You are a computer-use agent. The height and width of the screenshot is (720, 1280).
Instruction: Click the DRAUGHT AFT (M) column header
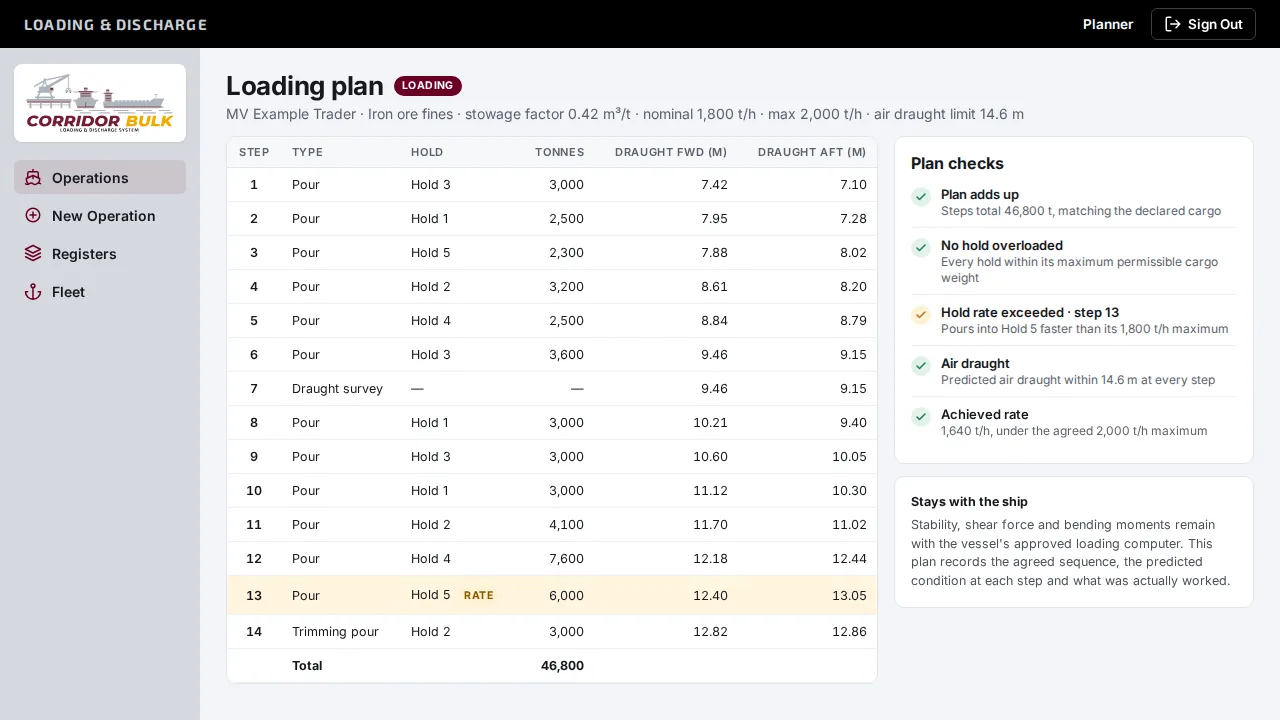[812, 152]
